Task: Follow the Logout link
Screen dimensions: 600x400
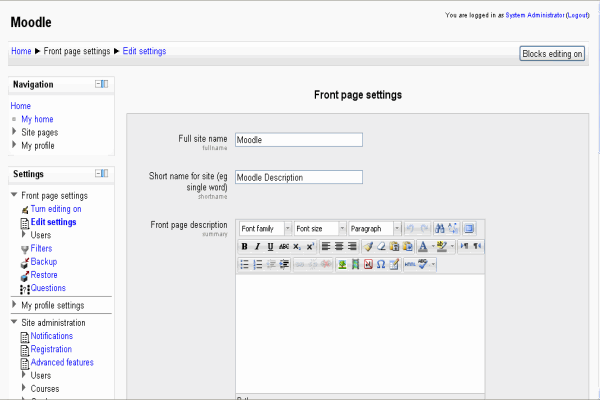Action: [578, 15]
